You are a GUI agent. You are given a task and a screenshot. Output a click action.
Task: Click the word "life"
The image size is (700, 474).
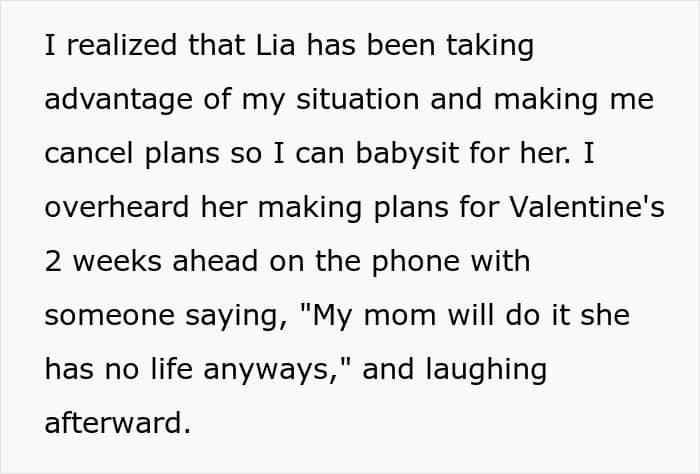tap(171, 369)
